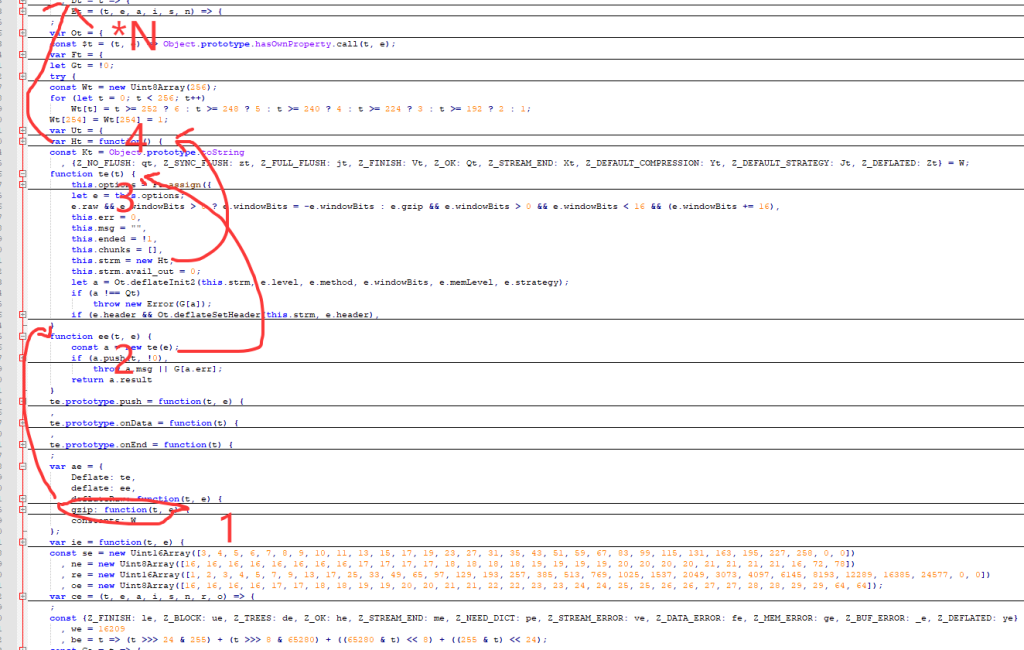Expand folded 'var Ht = function' block

click(23, 141)
